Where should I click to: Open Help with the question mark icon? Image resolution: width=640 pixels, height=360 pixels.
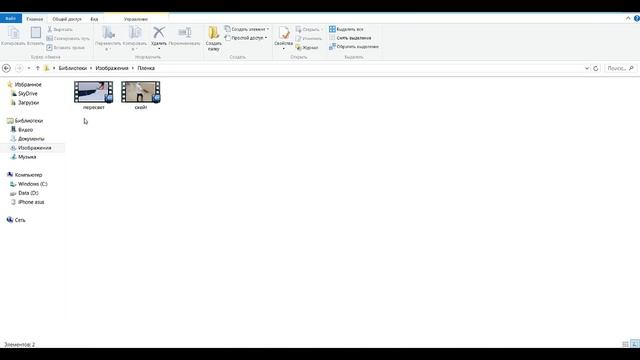click(636, 18)
